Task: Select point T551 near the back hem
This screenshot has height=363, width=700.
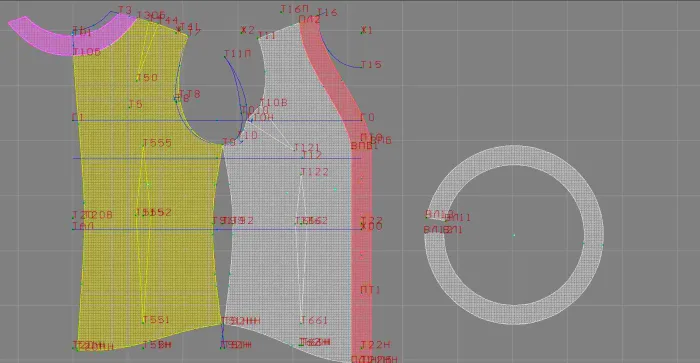Action: (x=156, y=320)
